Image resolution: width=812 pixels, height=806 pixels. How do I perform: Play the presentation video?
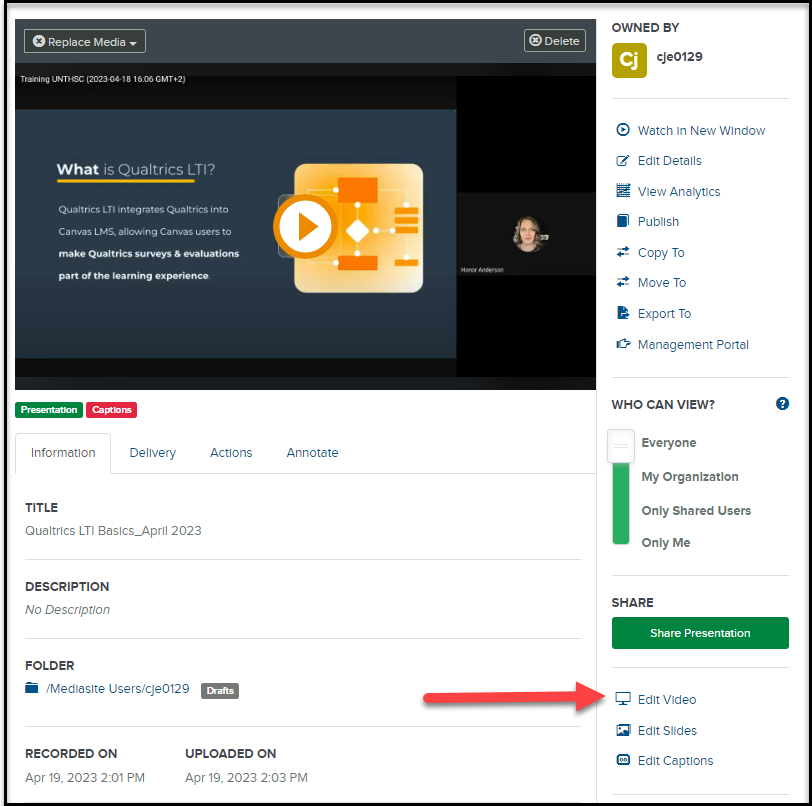click(x=306, y=226)
